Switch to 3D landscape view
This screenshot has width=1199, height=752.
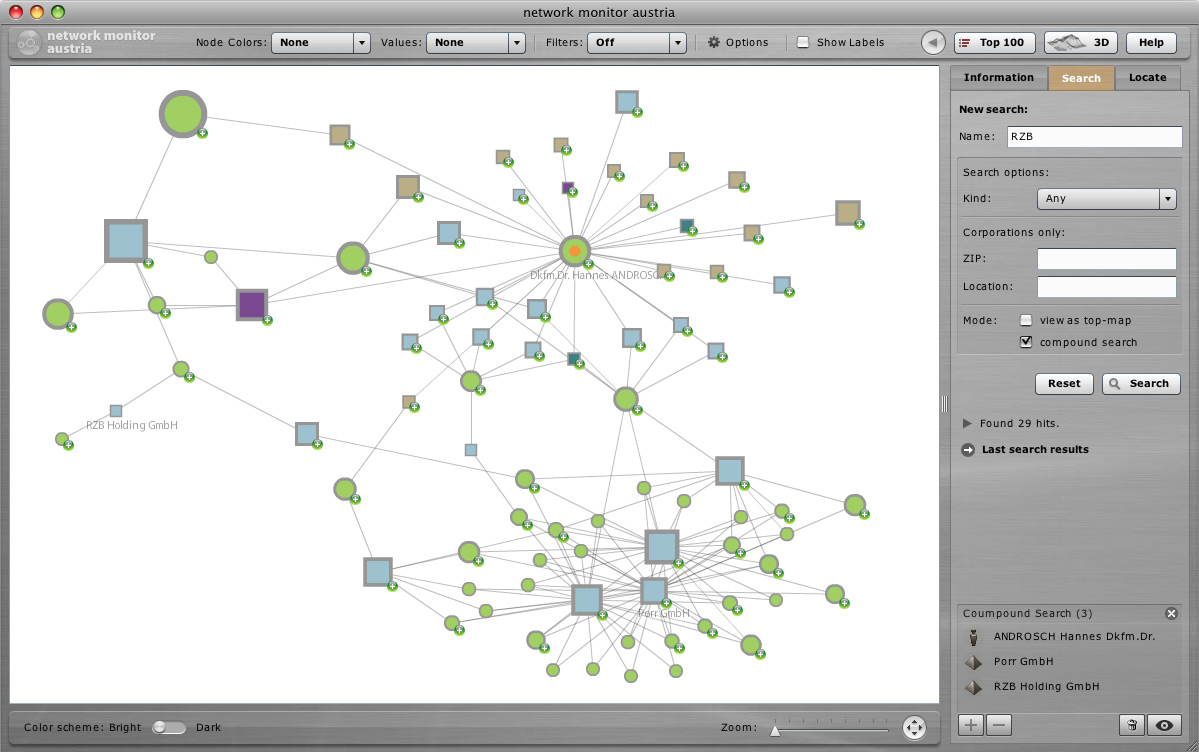[1080, 43]
